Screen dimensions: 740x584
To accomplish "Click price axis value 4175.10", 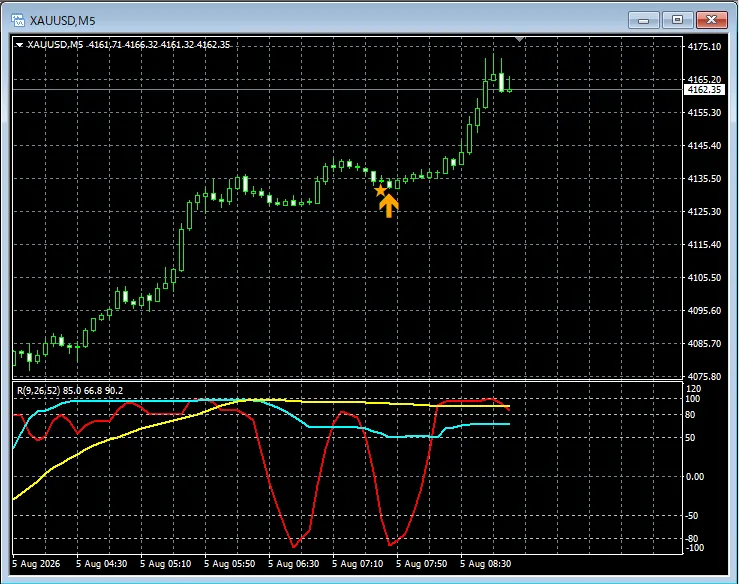I will 704,46.
